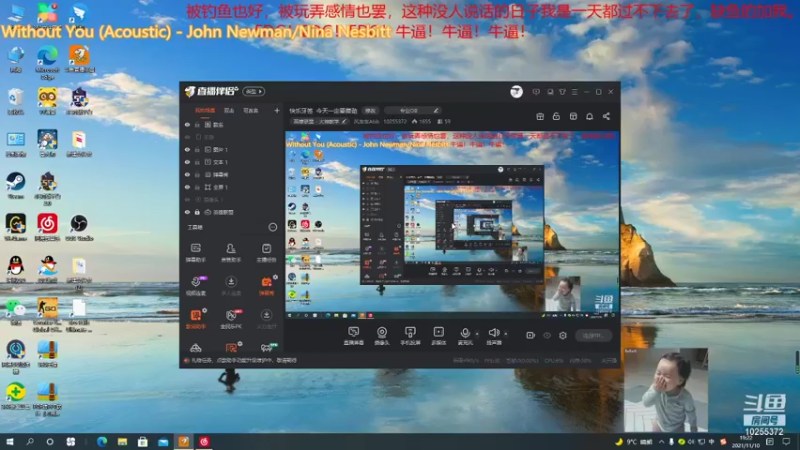Open the Windows Start menu

click(9, 441)
